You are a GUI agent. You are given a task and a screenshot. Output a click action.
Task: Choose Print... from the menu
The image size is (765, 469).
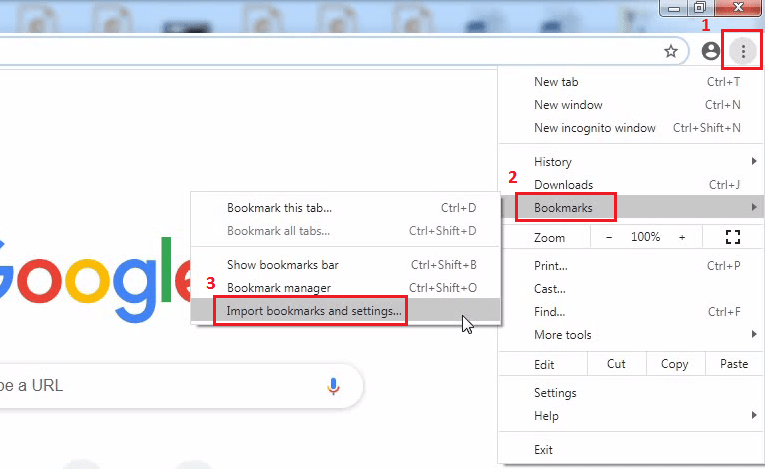coord(632,266)
